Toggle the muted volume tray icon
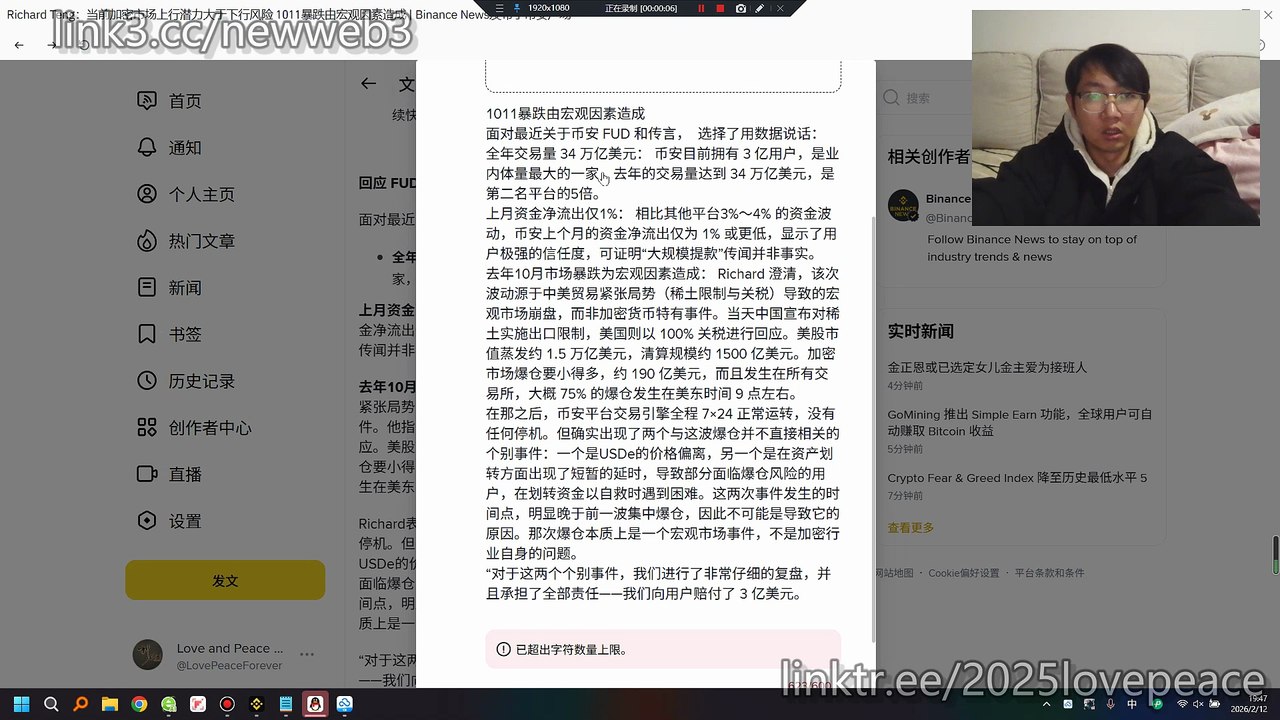Viewport: 1280px width, 720px height. click(x=1198, y=705)
